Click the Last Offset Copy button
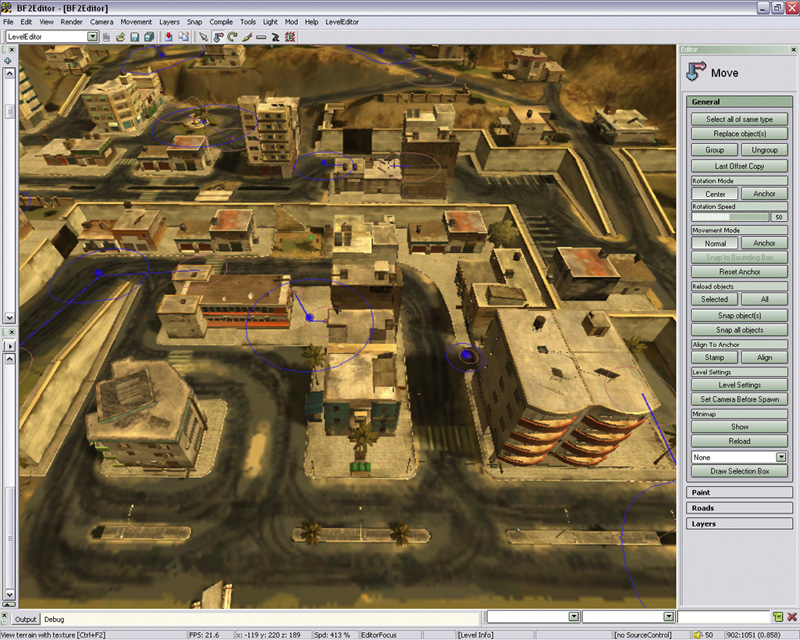 point(739,166)
